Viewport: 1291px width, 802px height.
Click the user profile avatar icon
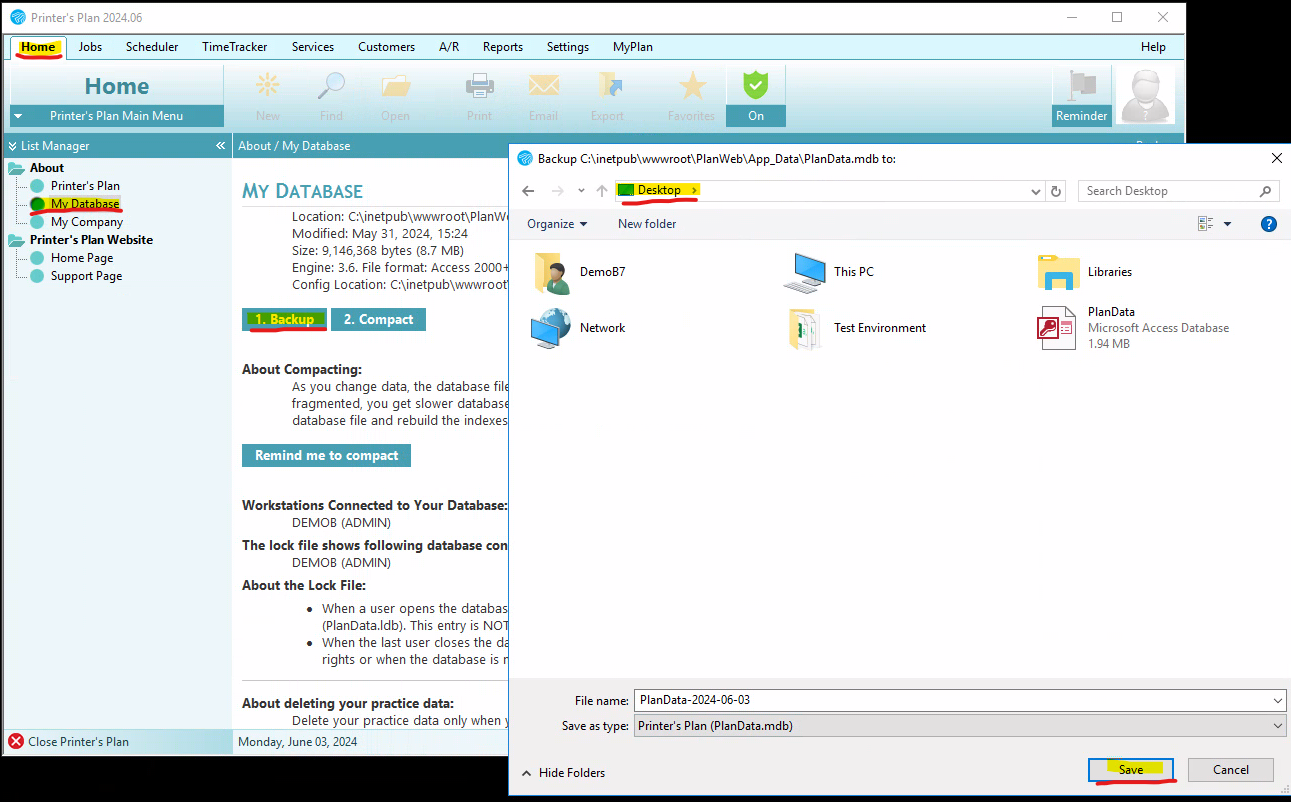tap(1145, 96)
